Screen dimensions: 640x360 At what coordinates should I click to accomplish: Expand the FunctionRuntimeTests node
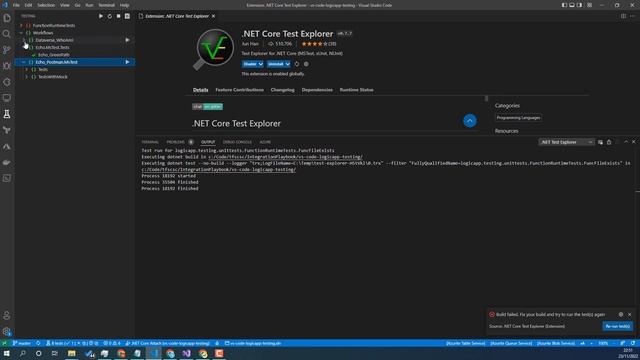coord(21,25)
